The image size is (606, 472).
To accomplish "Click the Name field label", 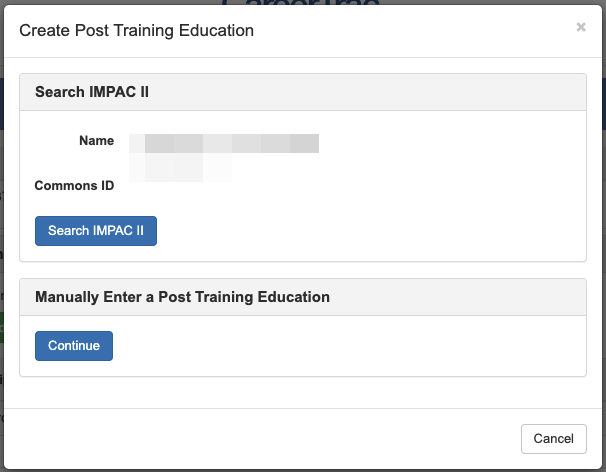I will 96,141.
